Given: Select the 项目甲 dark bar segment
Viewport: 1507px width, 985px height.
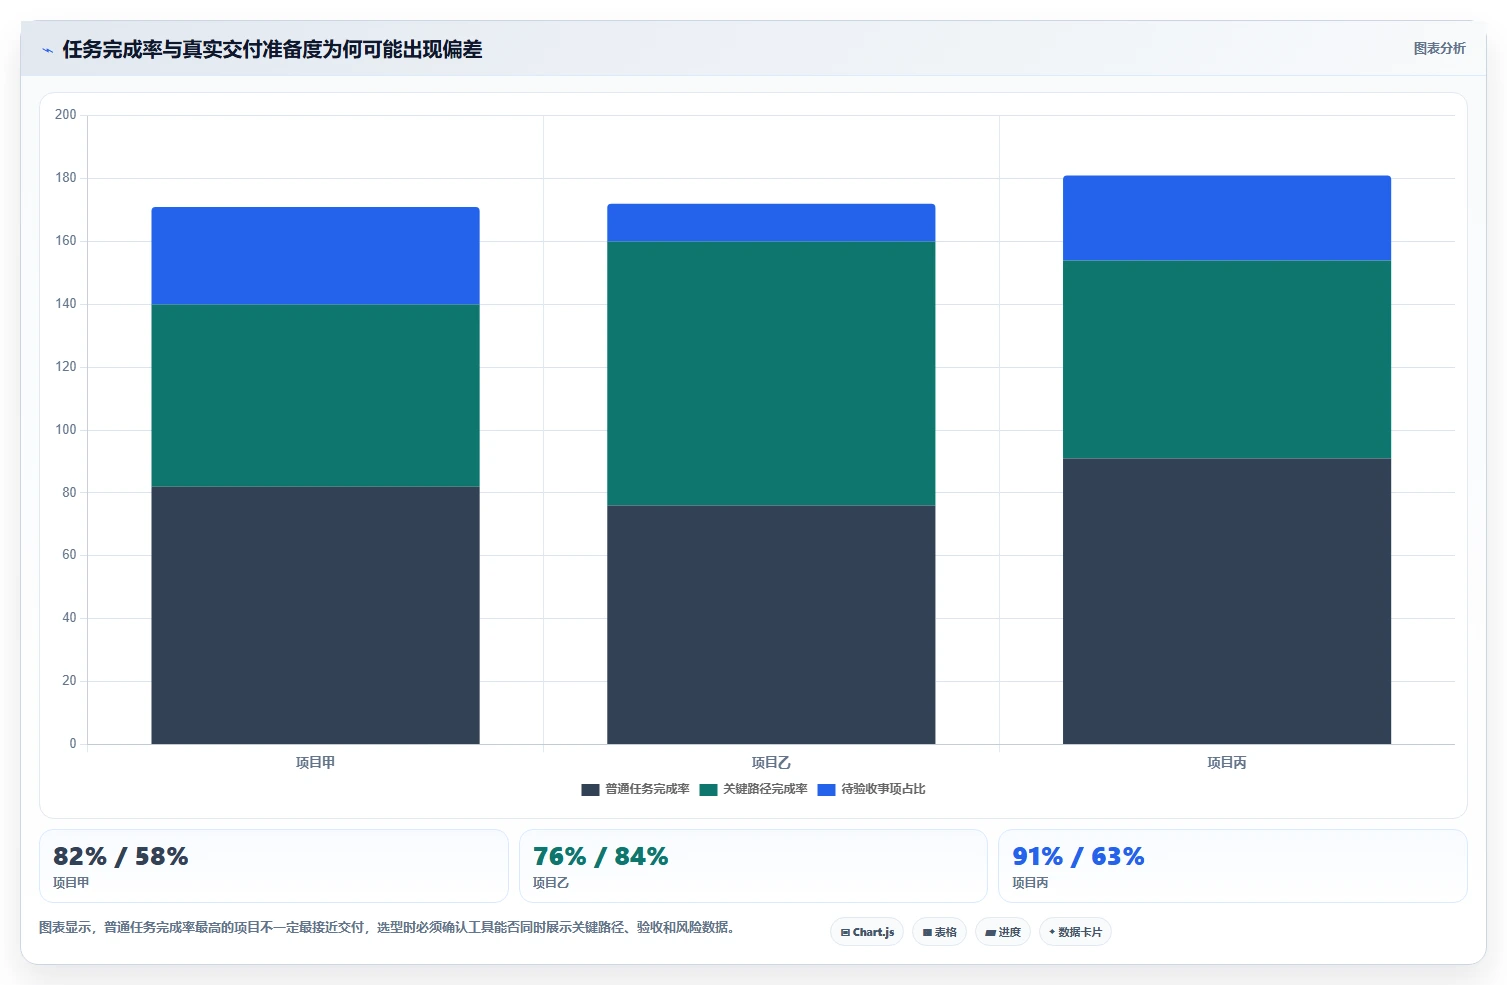Looking at the screenshot, I should click(315, 615).
